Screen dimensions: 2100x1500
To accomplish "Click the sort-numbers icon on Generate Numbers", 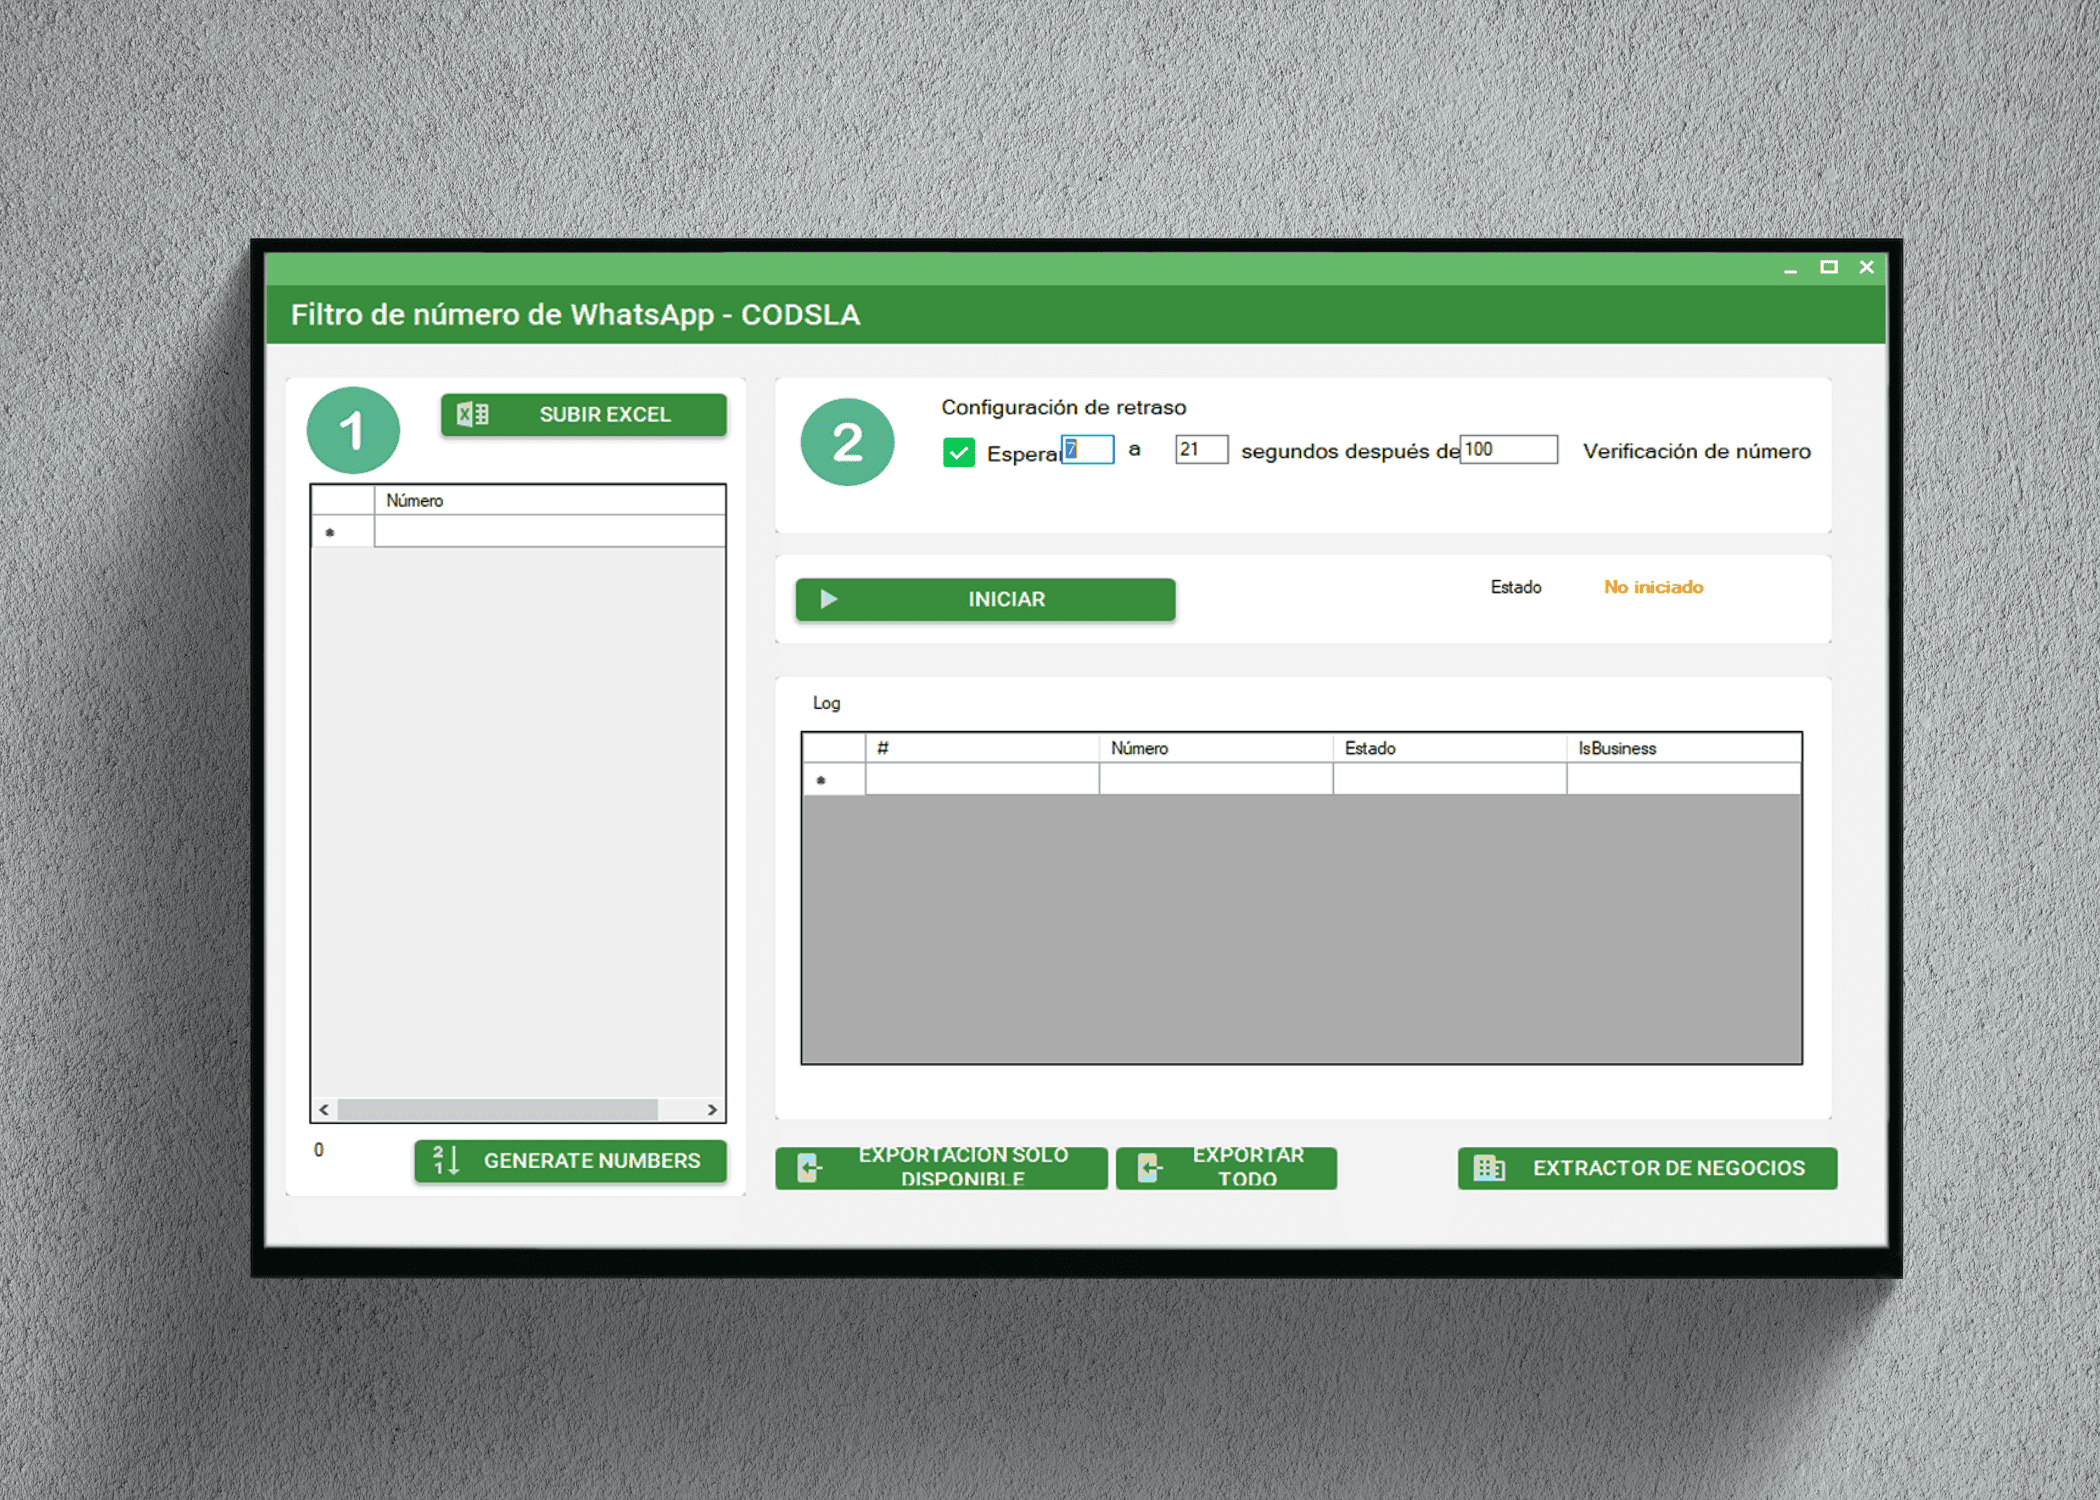I will pos(445,1160).
